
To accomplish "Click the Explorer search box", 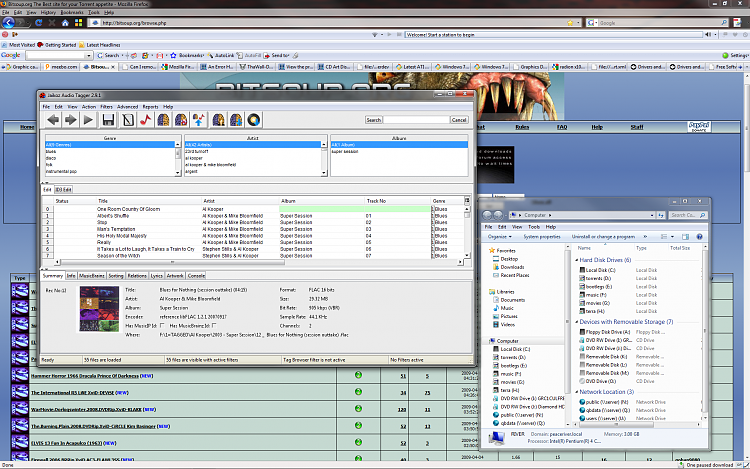I will (x=687, y=215).
